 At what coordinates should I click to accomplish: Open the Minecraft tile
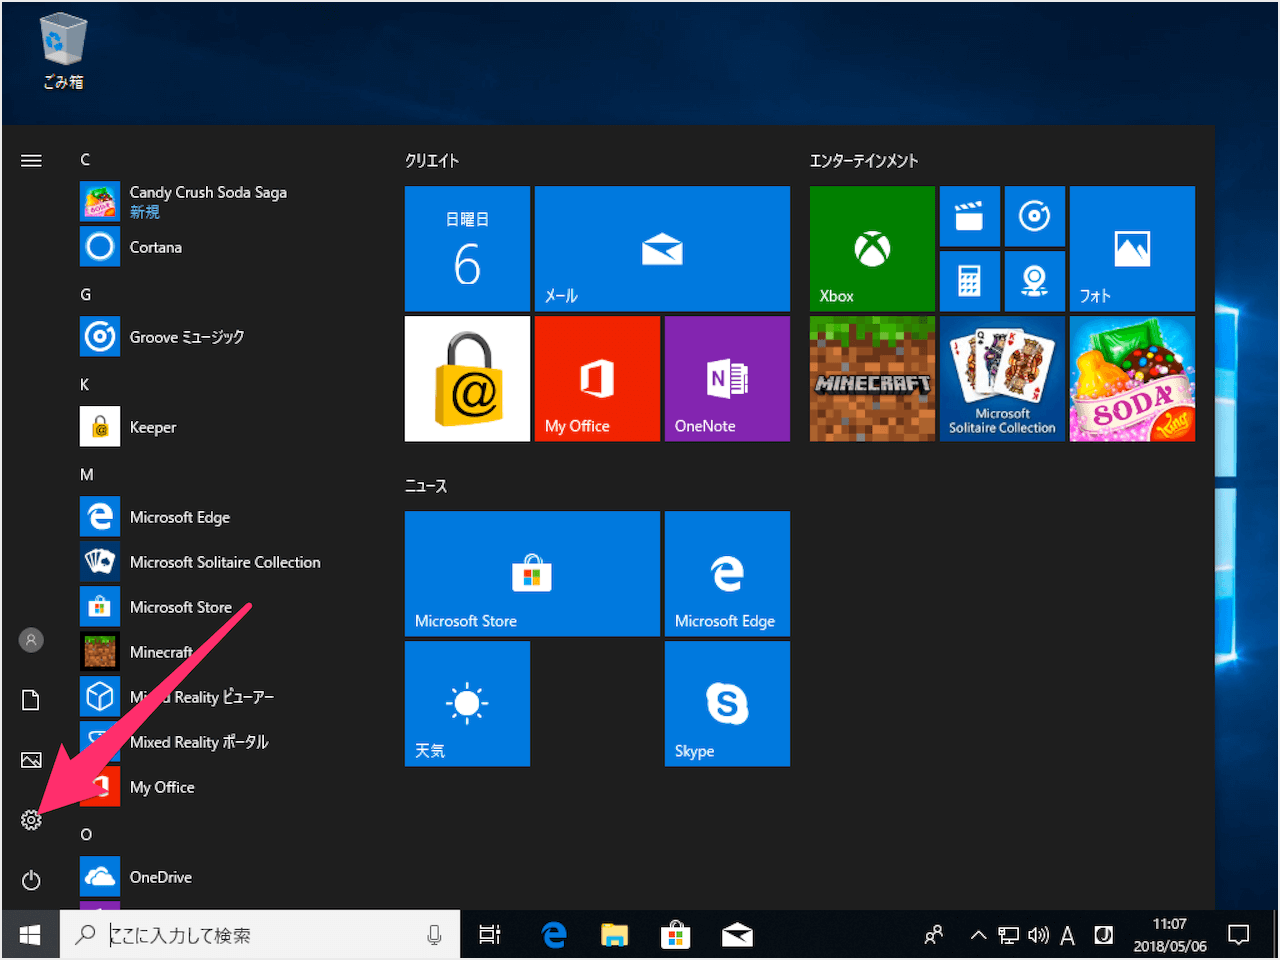tap(872, 378)
